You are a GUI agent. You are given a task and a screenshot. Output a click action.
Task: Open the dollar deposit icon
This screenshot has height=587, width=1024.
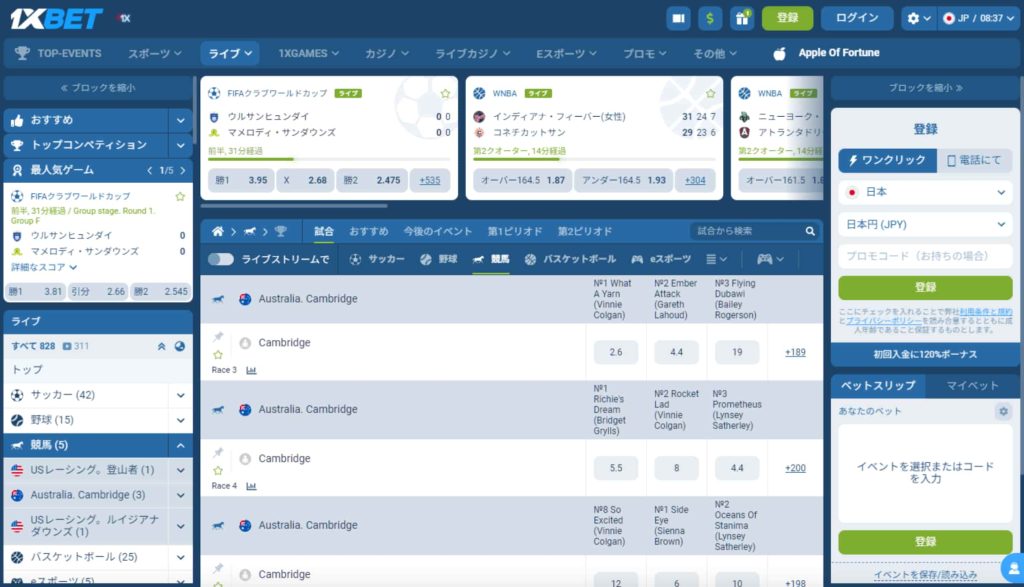pyautogui.click(x=710, y=18)
